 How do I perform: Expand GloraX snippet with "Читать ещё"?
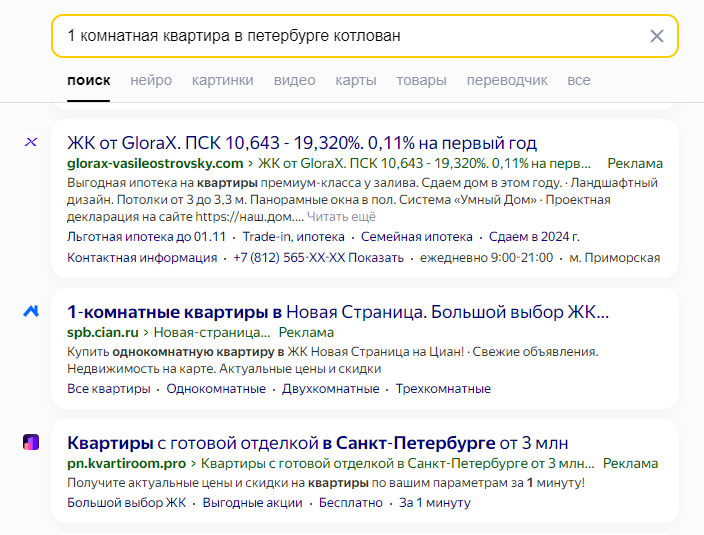tap(341, 217)
